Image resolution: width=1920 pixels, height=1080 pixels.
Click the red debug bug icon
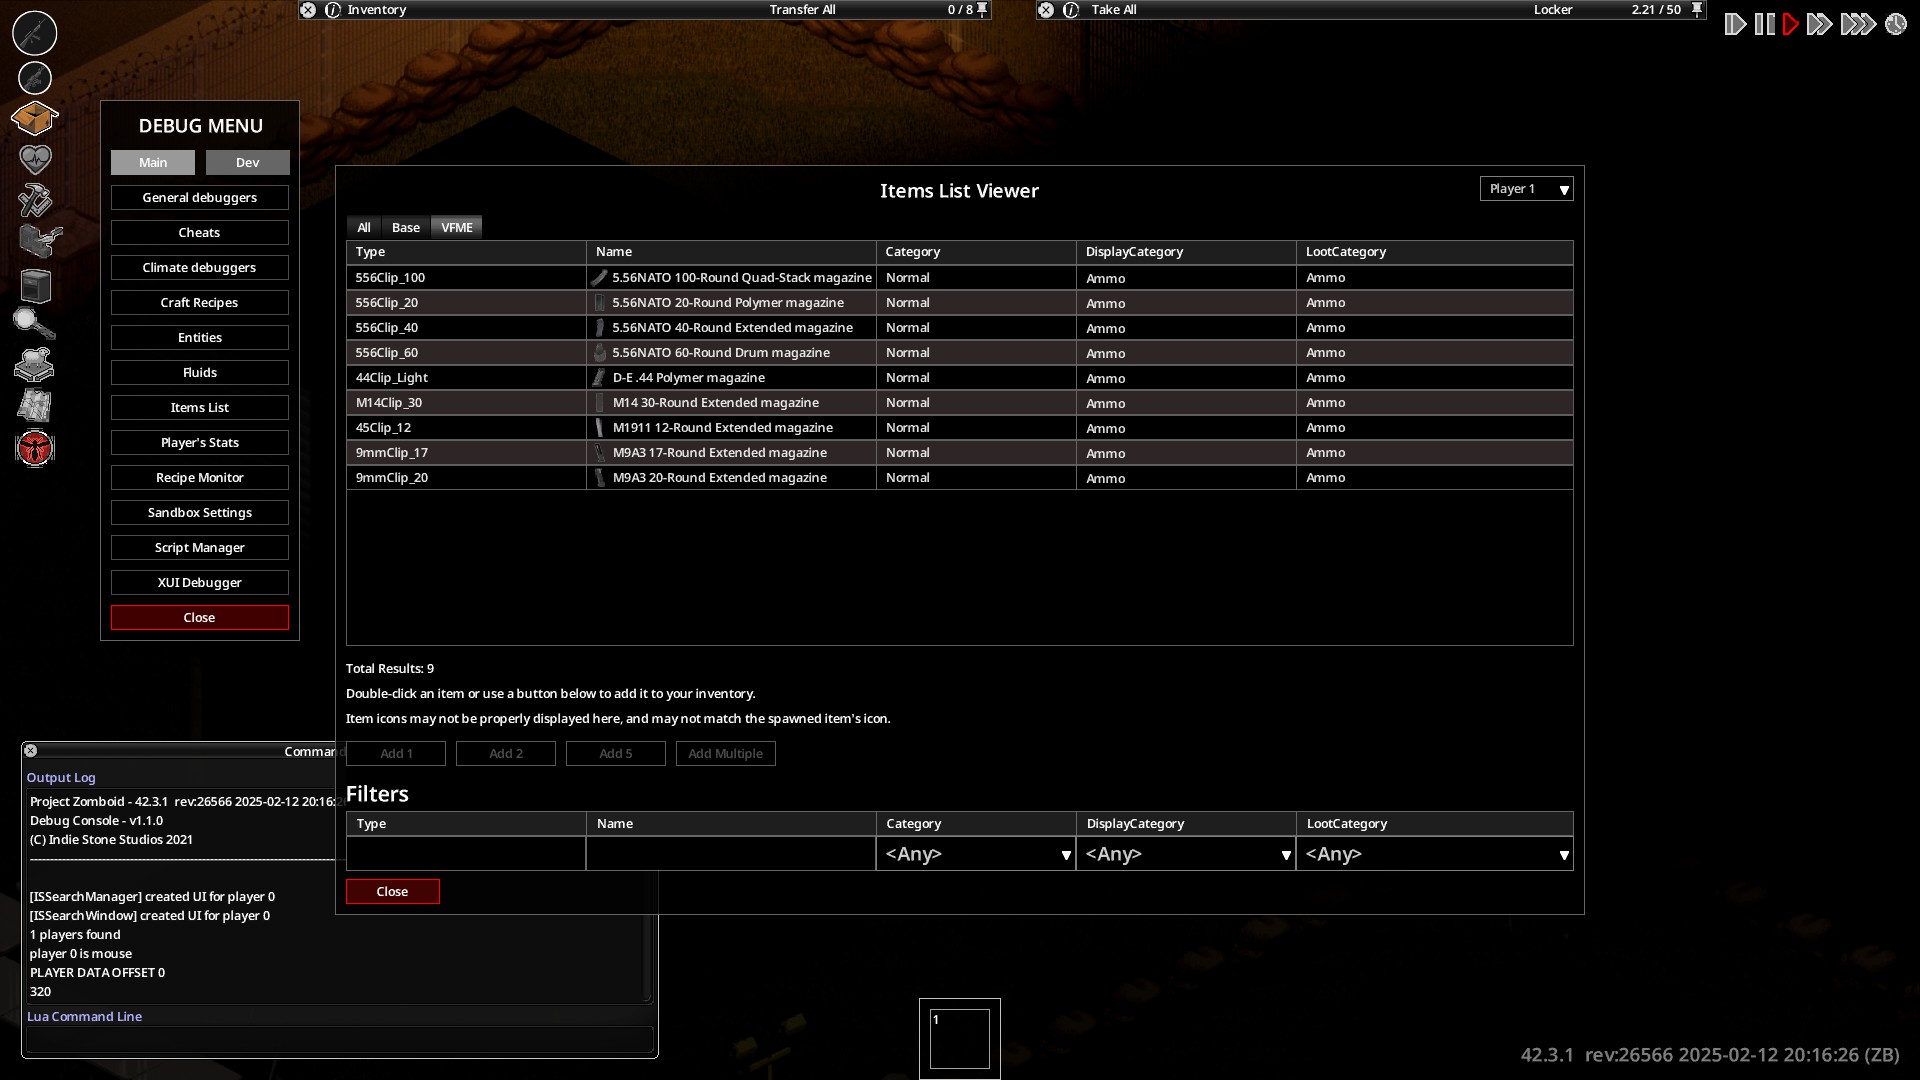tap(35, 448)
